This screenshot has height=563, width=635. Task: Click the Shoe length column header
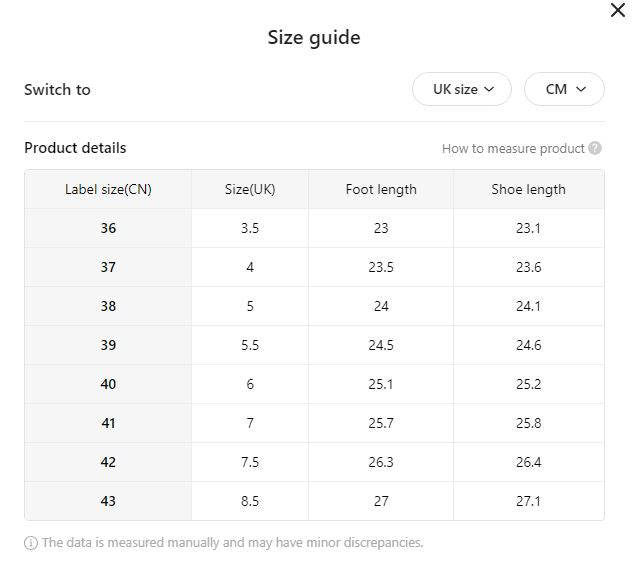528,189
